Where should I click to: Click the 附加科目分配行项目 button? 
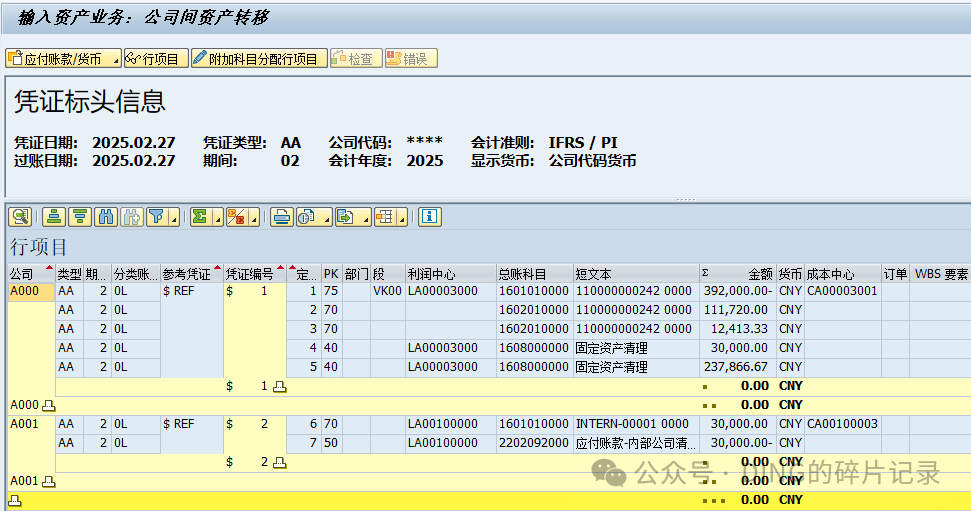coord(259,59)
